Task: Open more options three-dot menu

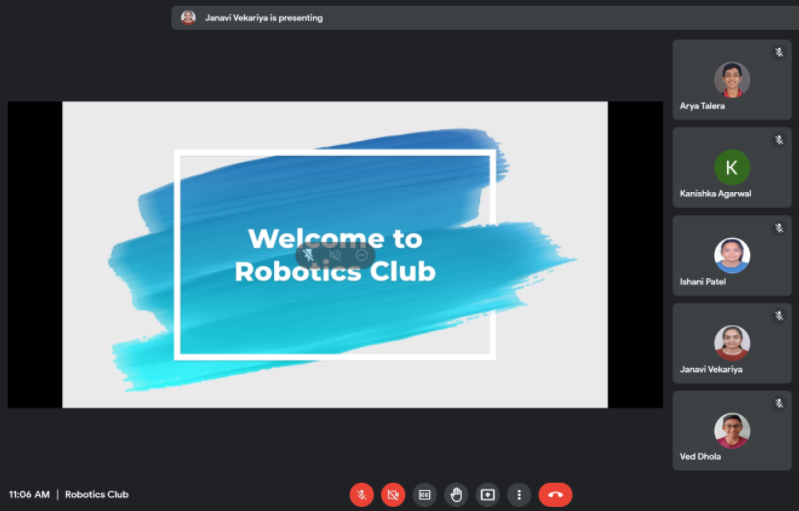Action: (x=519, y=495)
